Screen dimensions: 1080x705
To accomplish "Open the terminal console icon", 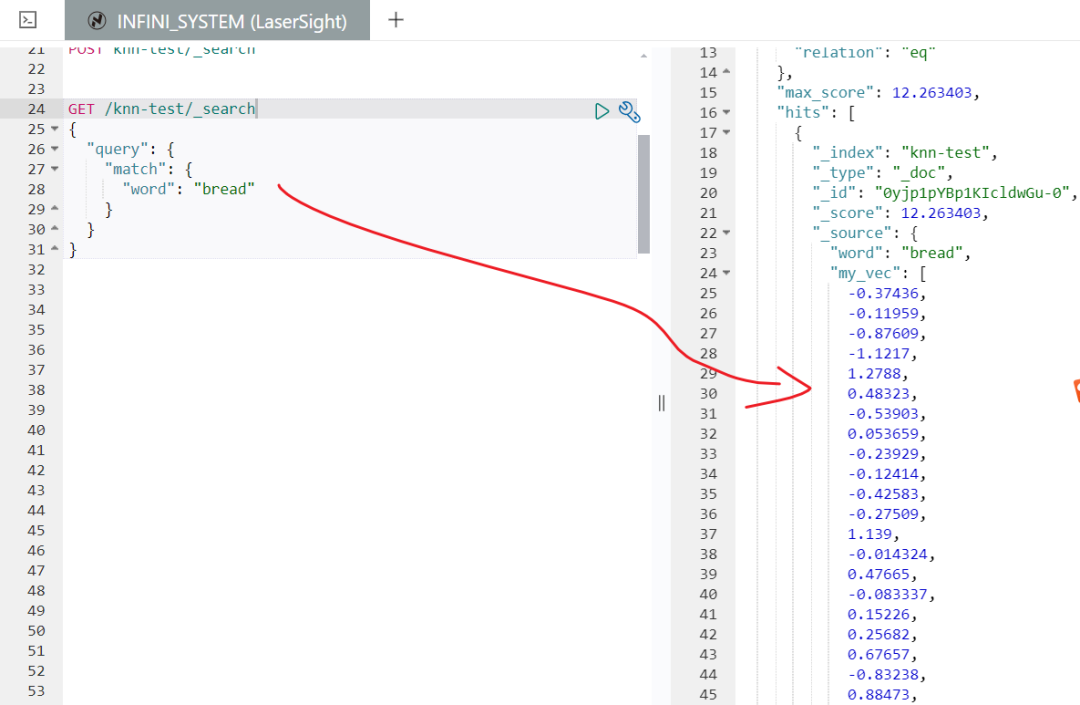I will coord(28,20).
